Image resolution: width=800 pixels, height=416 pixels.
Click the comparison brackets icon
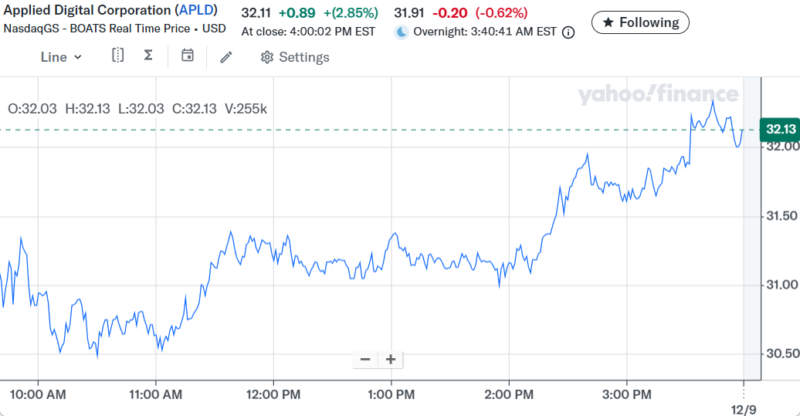(118, 56)
